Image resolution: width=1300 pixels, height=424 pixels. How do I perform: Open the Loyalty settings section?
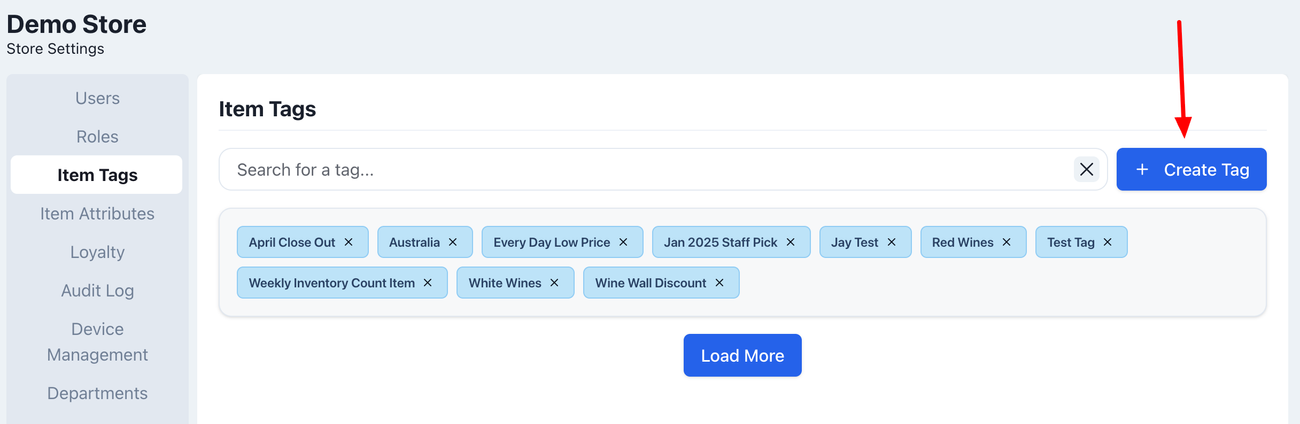tap(97, 252)
